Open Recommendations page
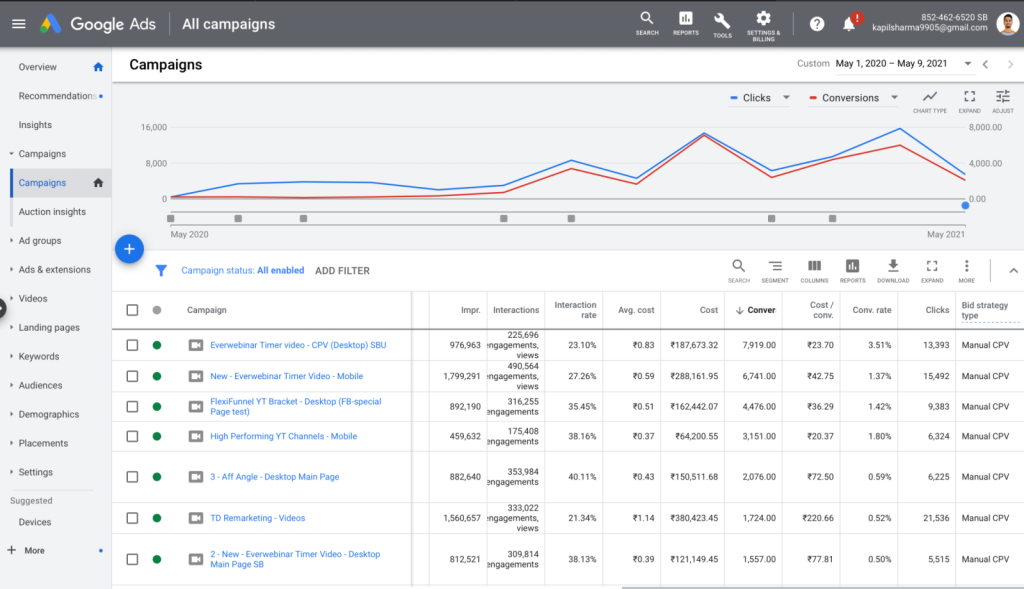Image resolution: width=1024 pixels, height=589 pixels. [57, 96]
